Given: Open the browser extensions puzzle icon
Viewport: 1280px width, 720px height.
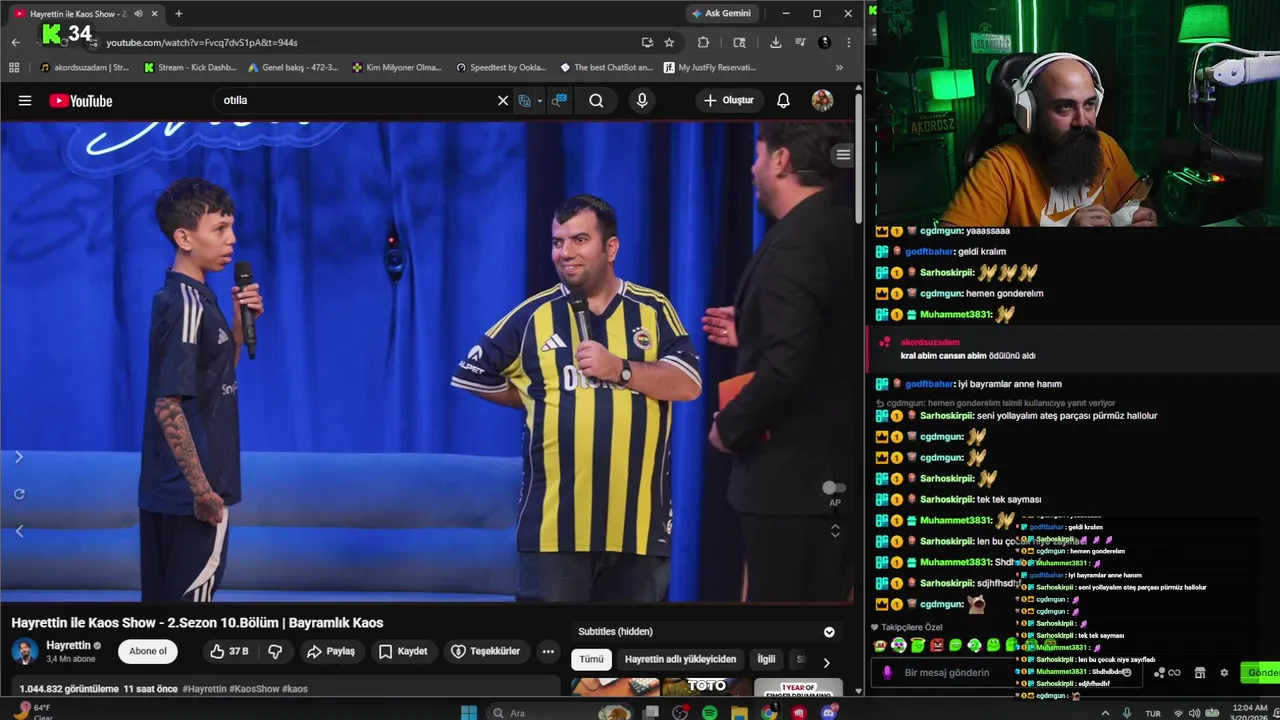Looking at the screenshot, I should pos(703,42).
